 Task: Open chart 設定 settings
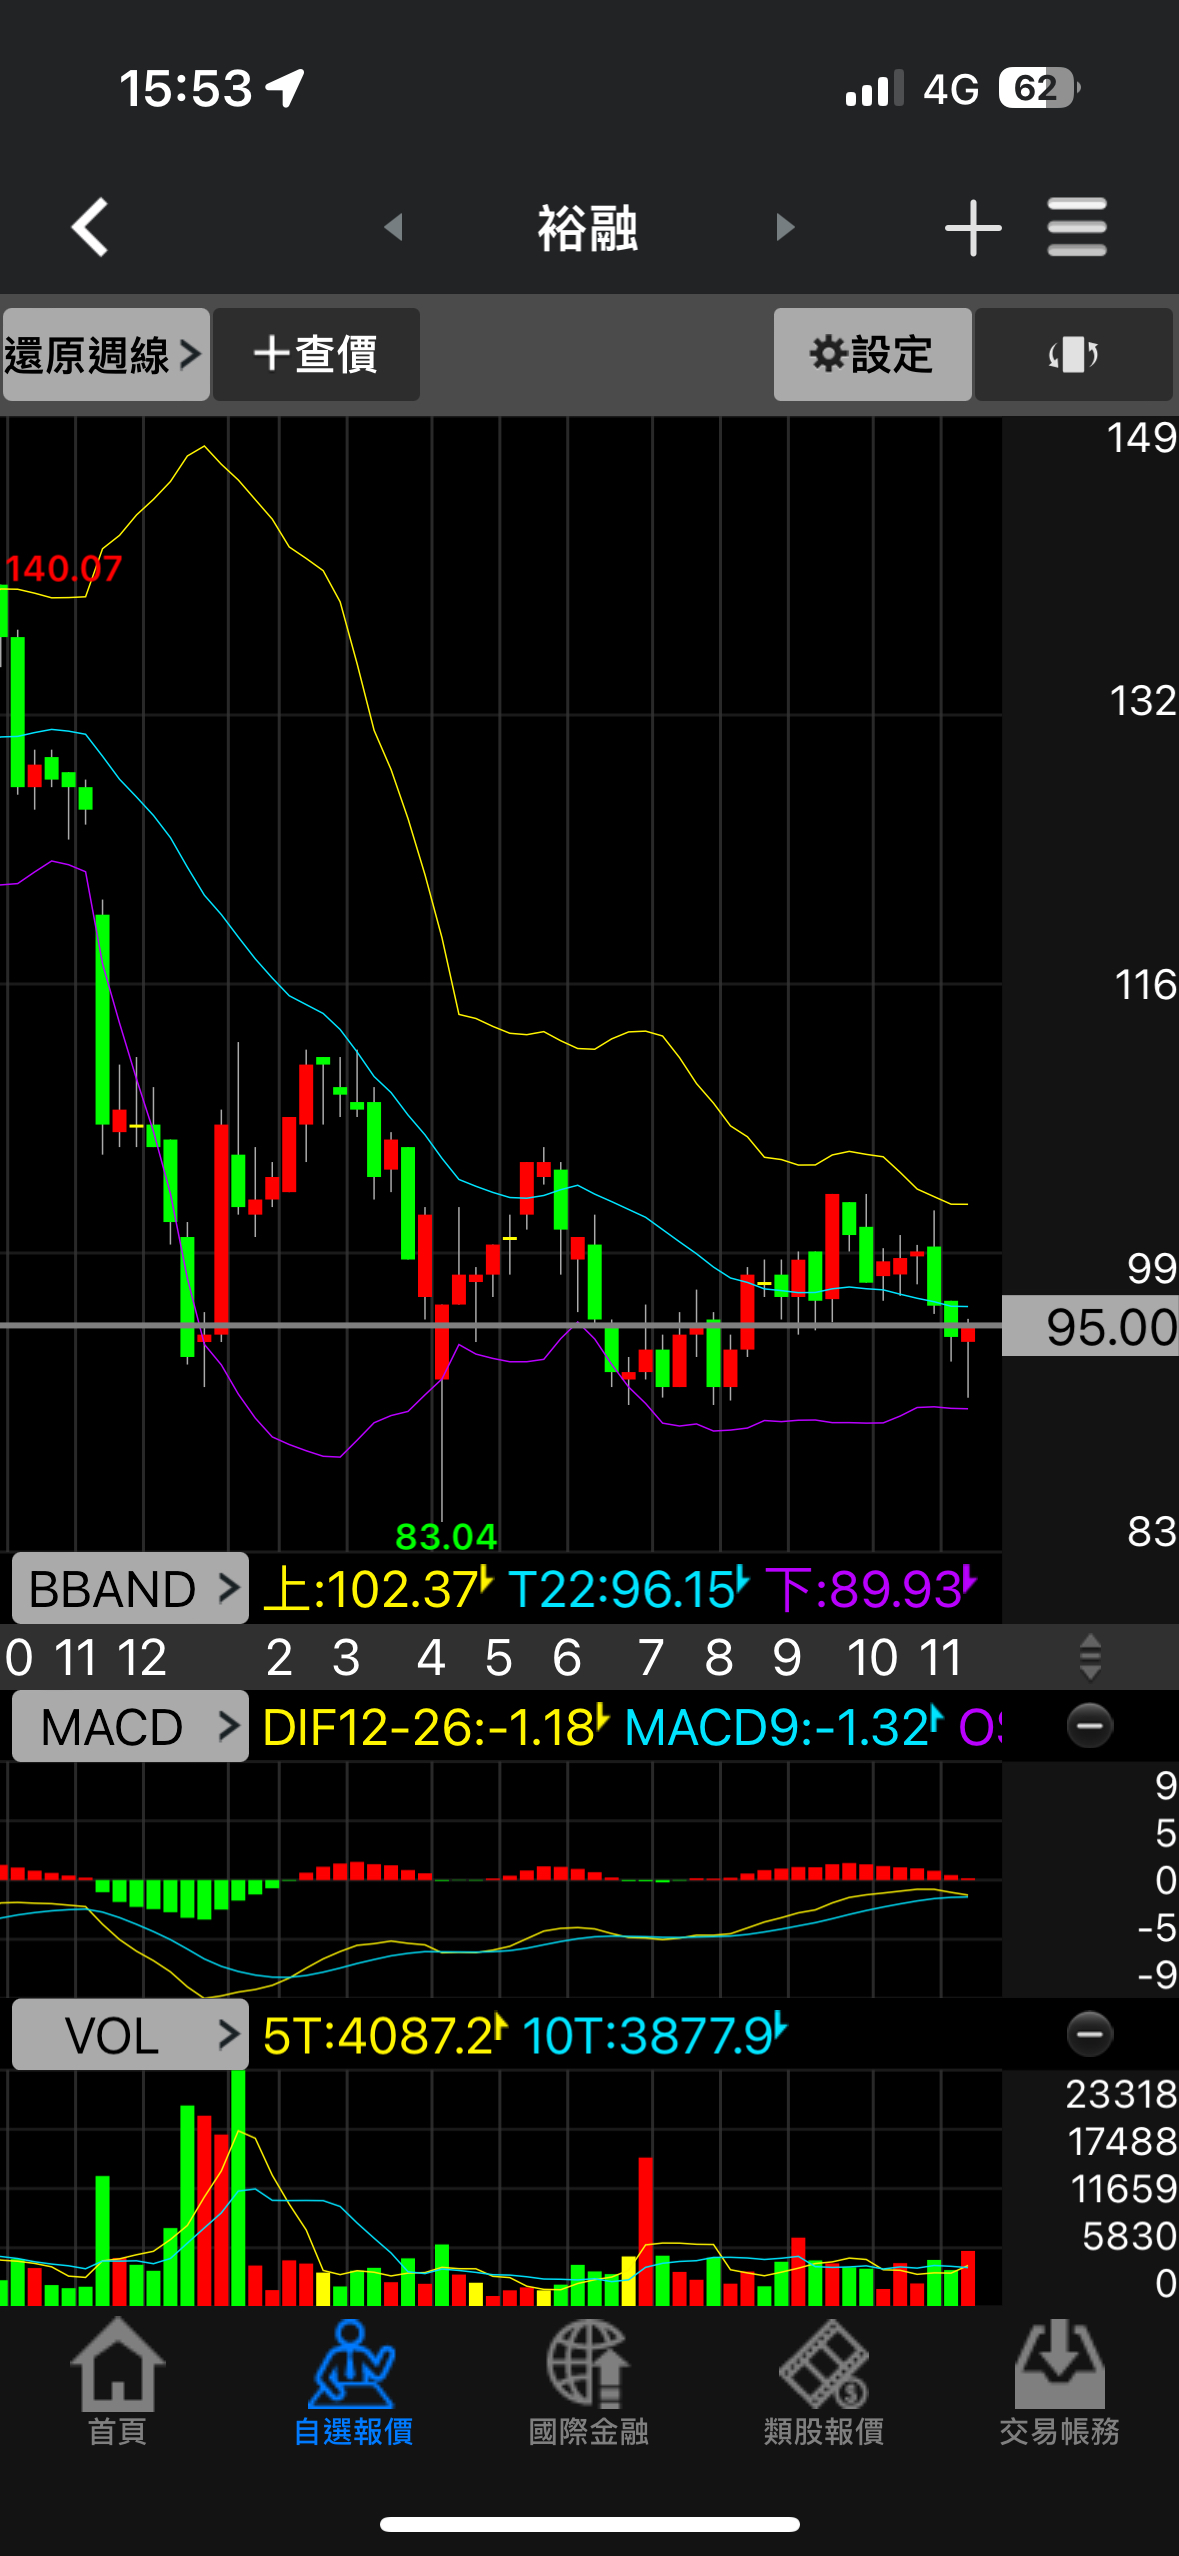pos(872,354)
